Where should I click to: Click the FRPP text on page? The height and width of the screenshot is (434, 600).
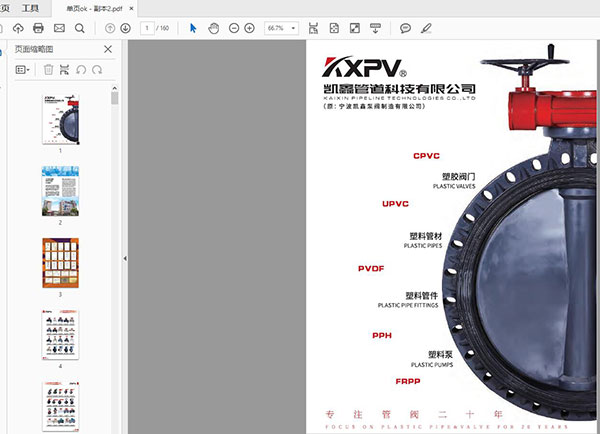tap(408, 381)
